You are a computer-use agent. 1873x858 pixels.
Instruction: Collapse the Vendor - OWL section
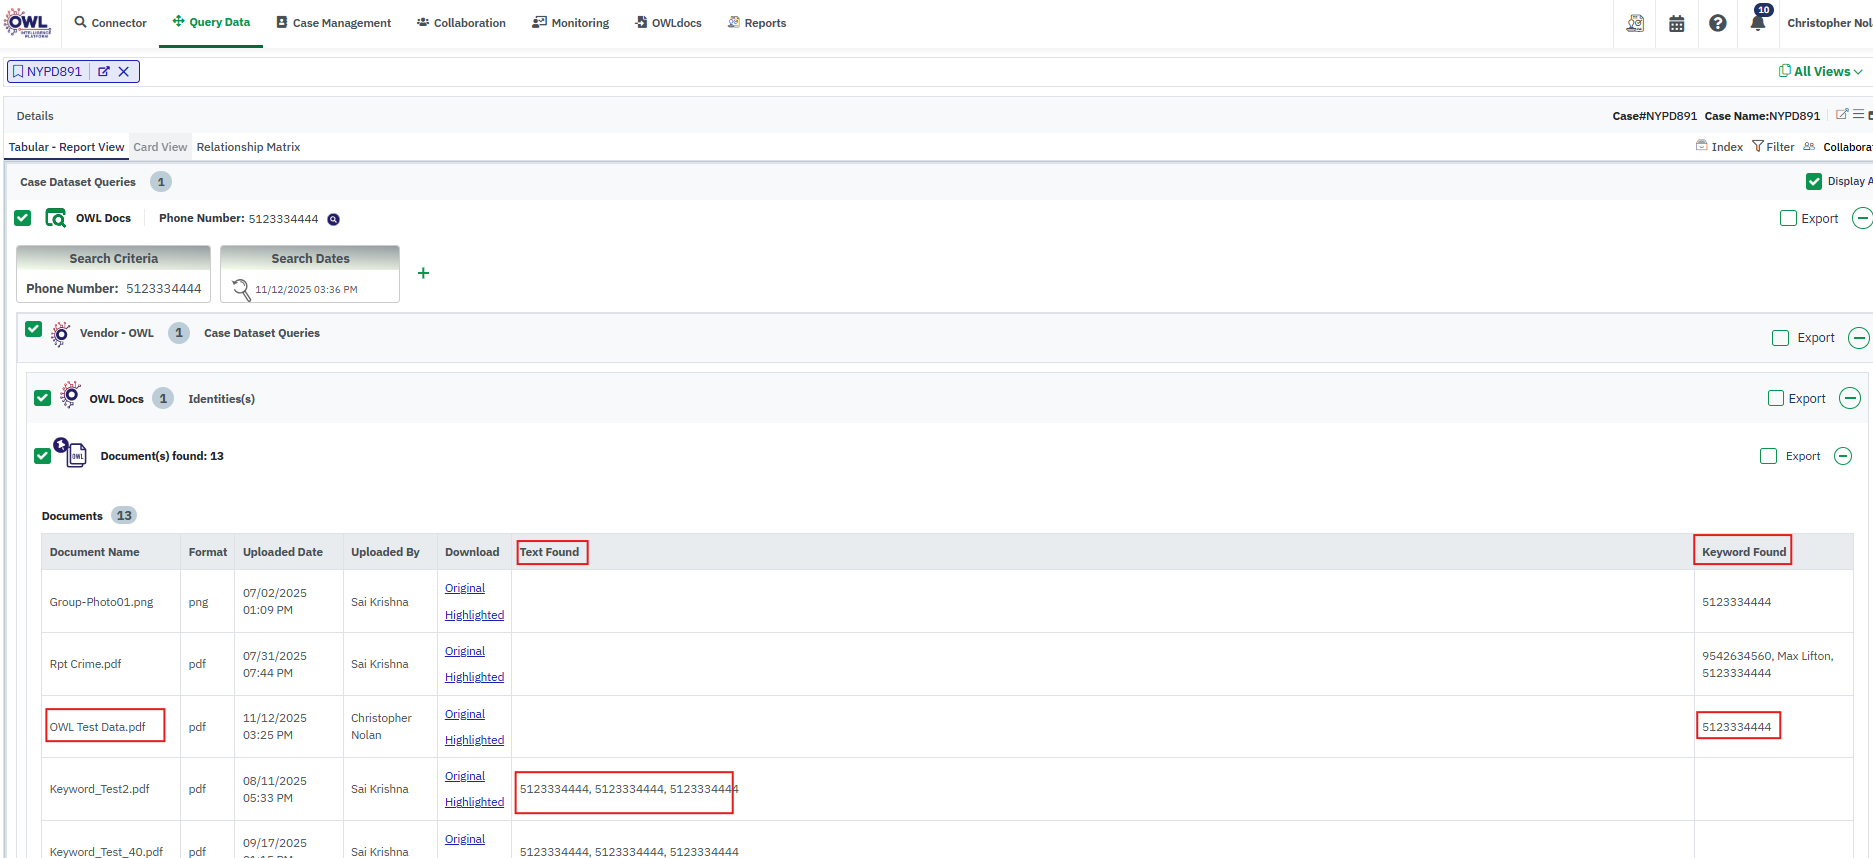pyautogui.click(x=1858, y=338)
